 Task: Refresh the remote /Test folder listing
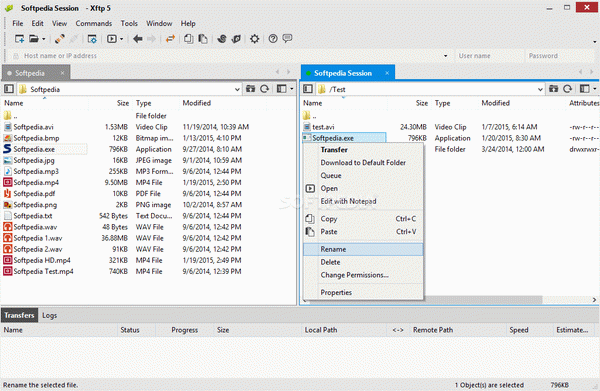[567, 89]
